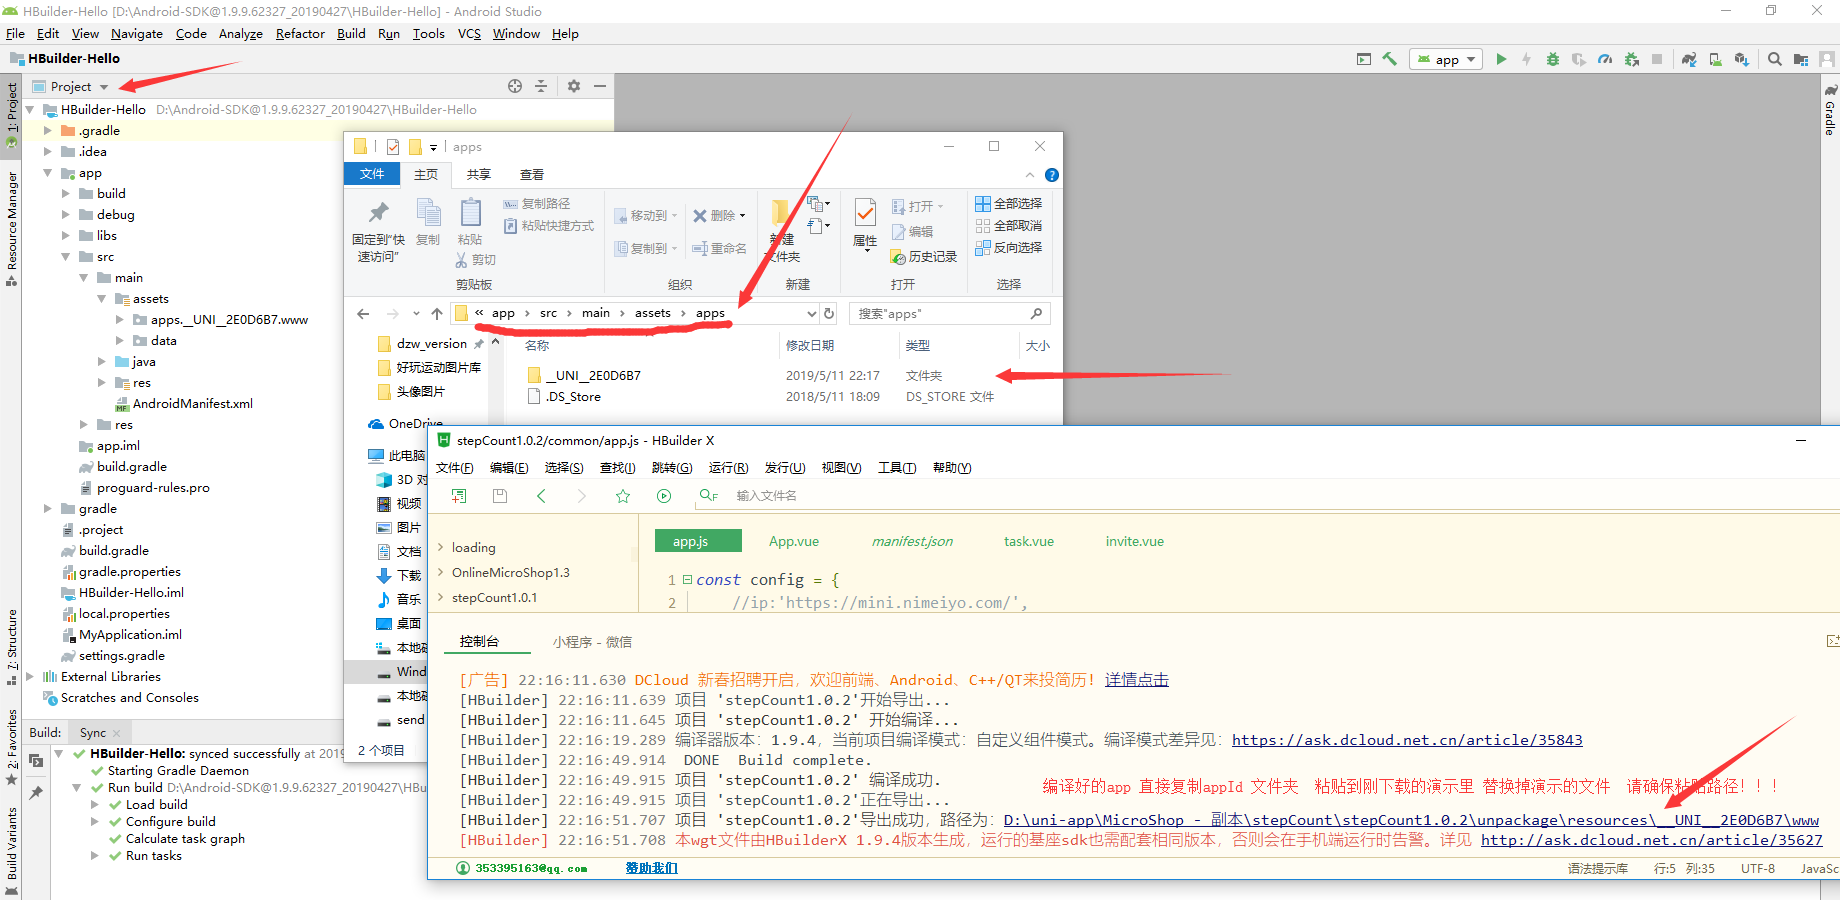Image resolution: width=1840 pixels, height=900 pixels.
Task: Expand the stepCount1.0.1 project in HBuilder X
Action: (x=441, y=597)
